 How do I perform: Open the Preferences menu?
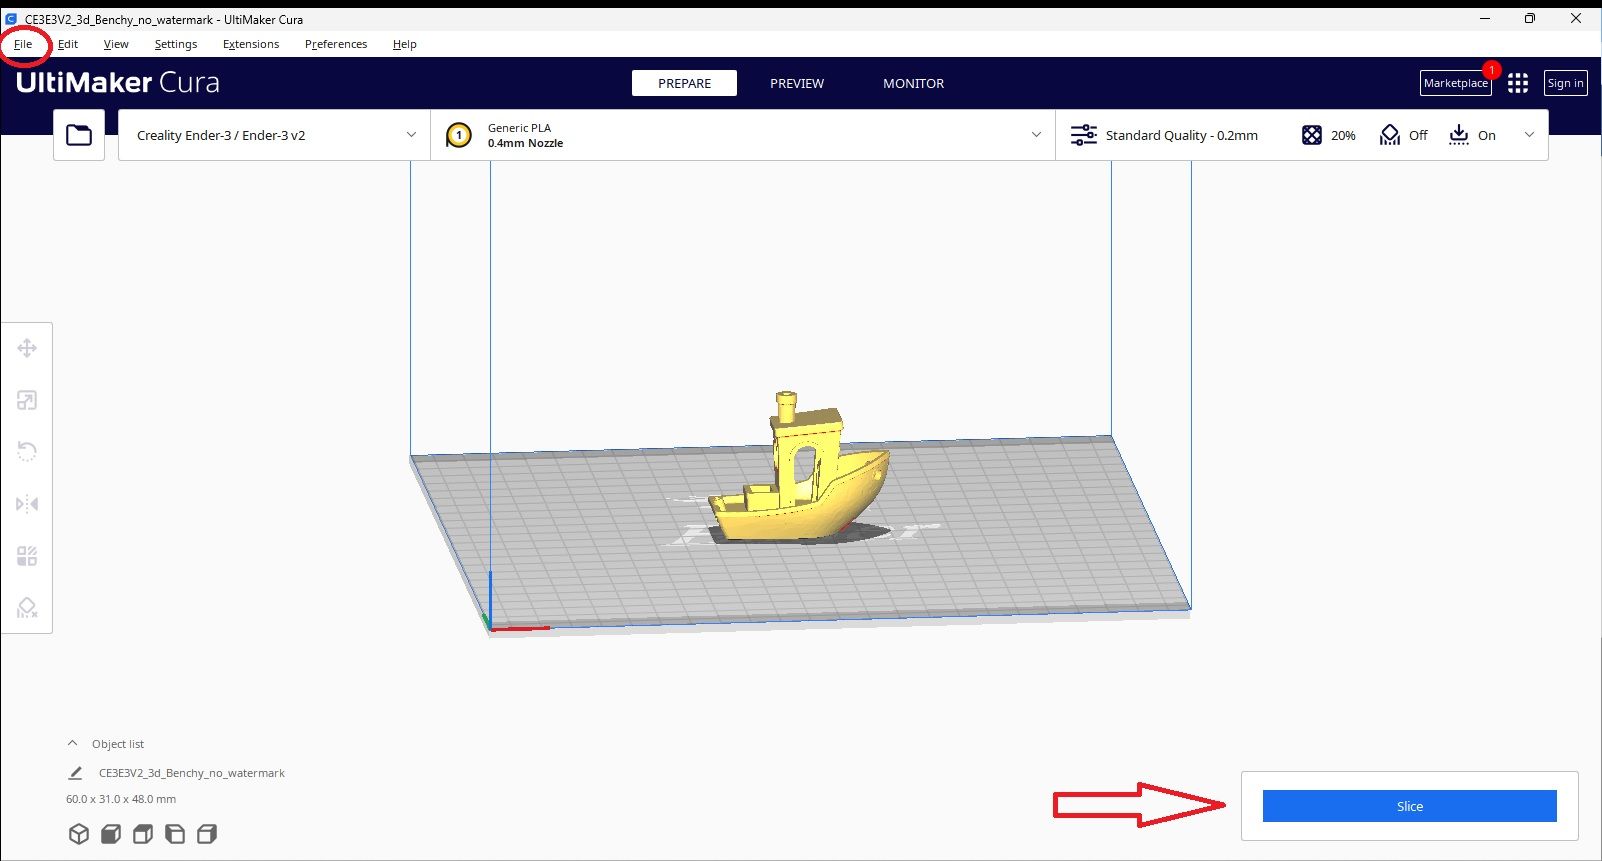(336, 44)
